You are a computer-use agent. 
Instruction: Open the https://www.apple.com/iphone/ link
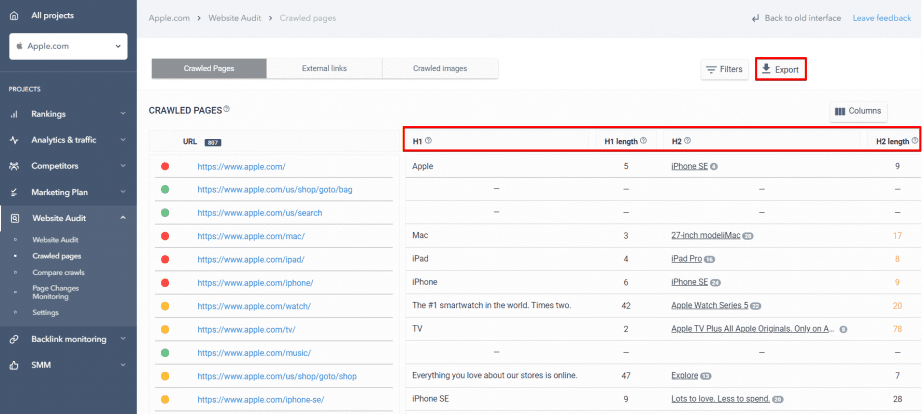pos(255,283)
